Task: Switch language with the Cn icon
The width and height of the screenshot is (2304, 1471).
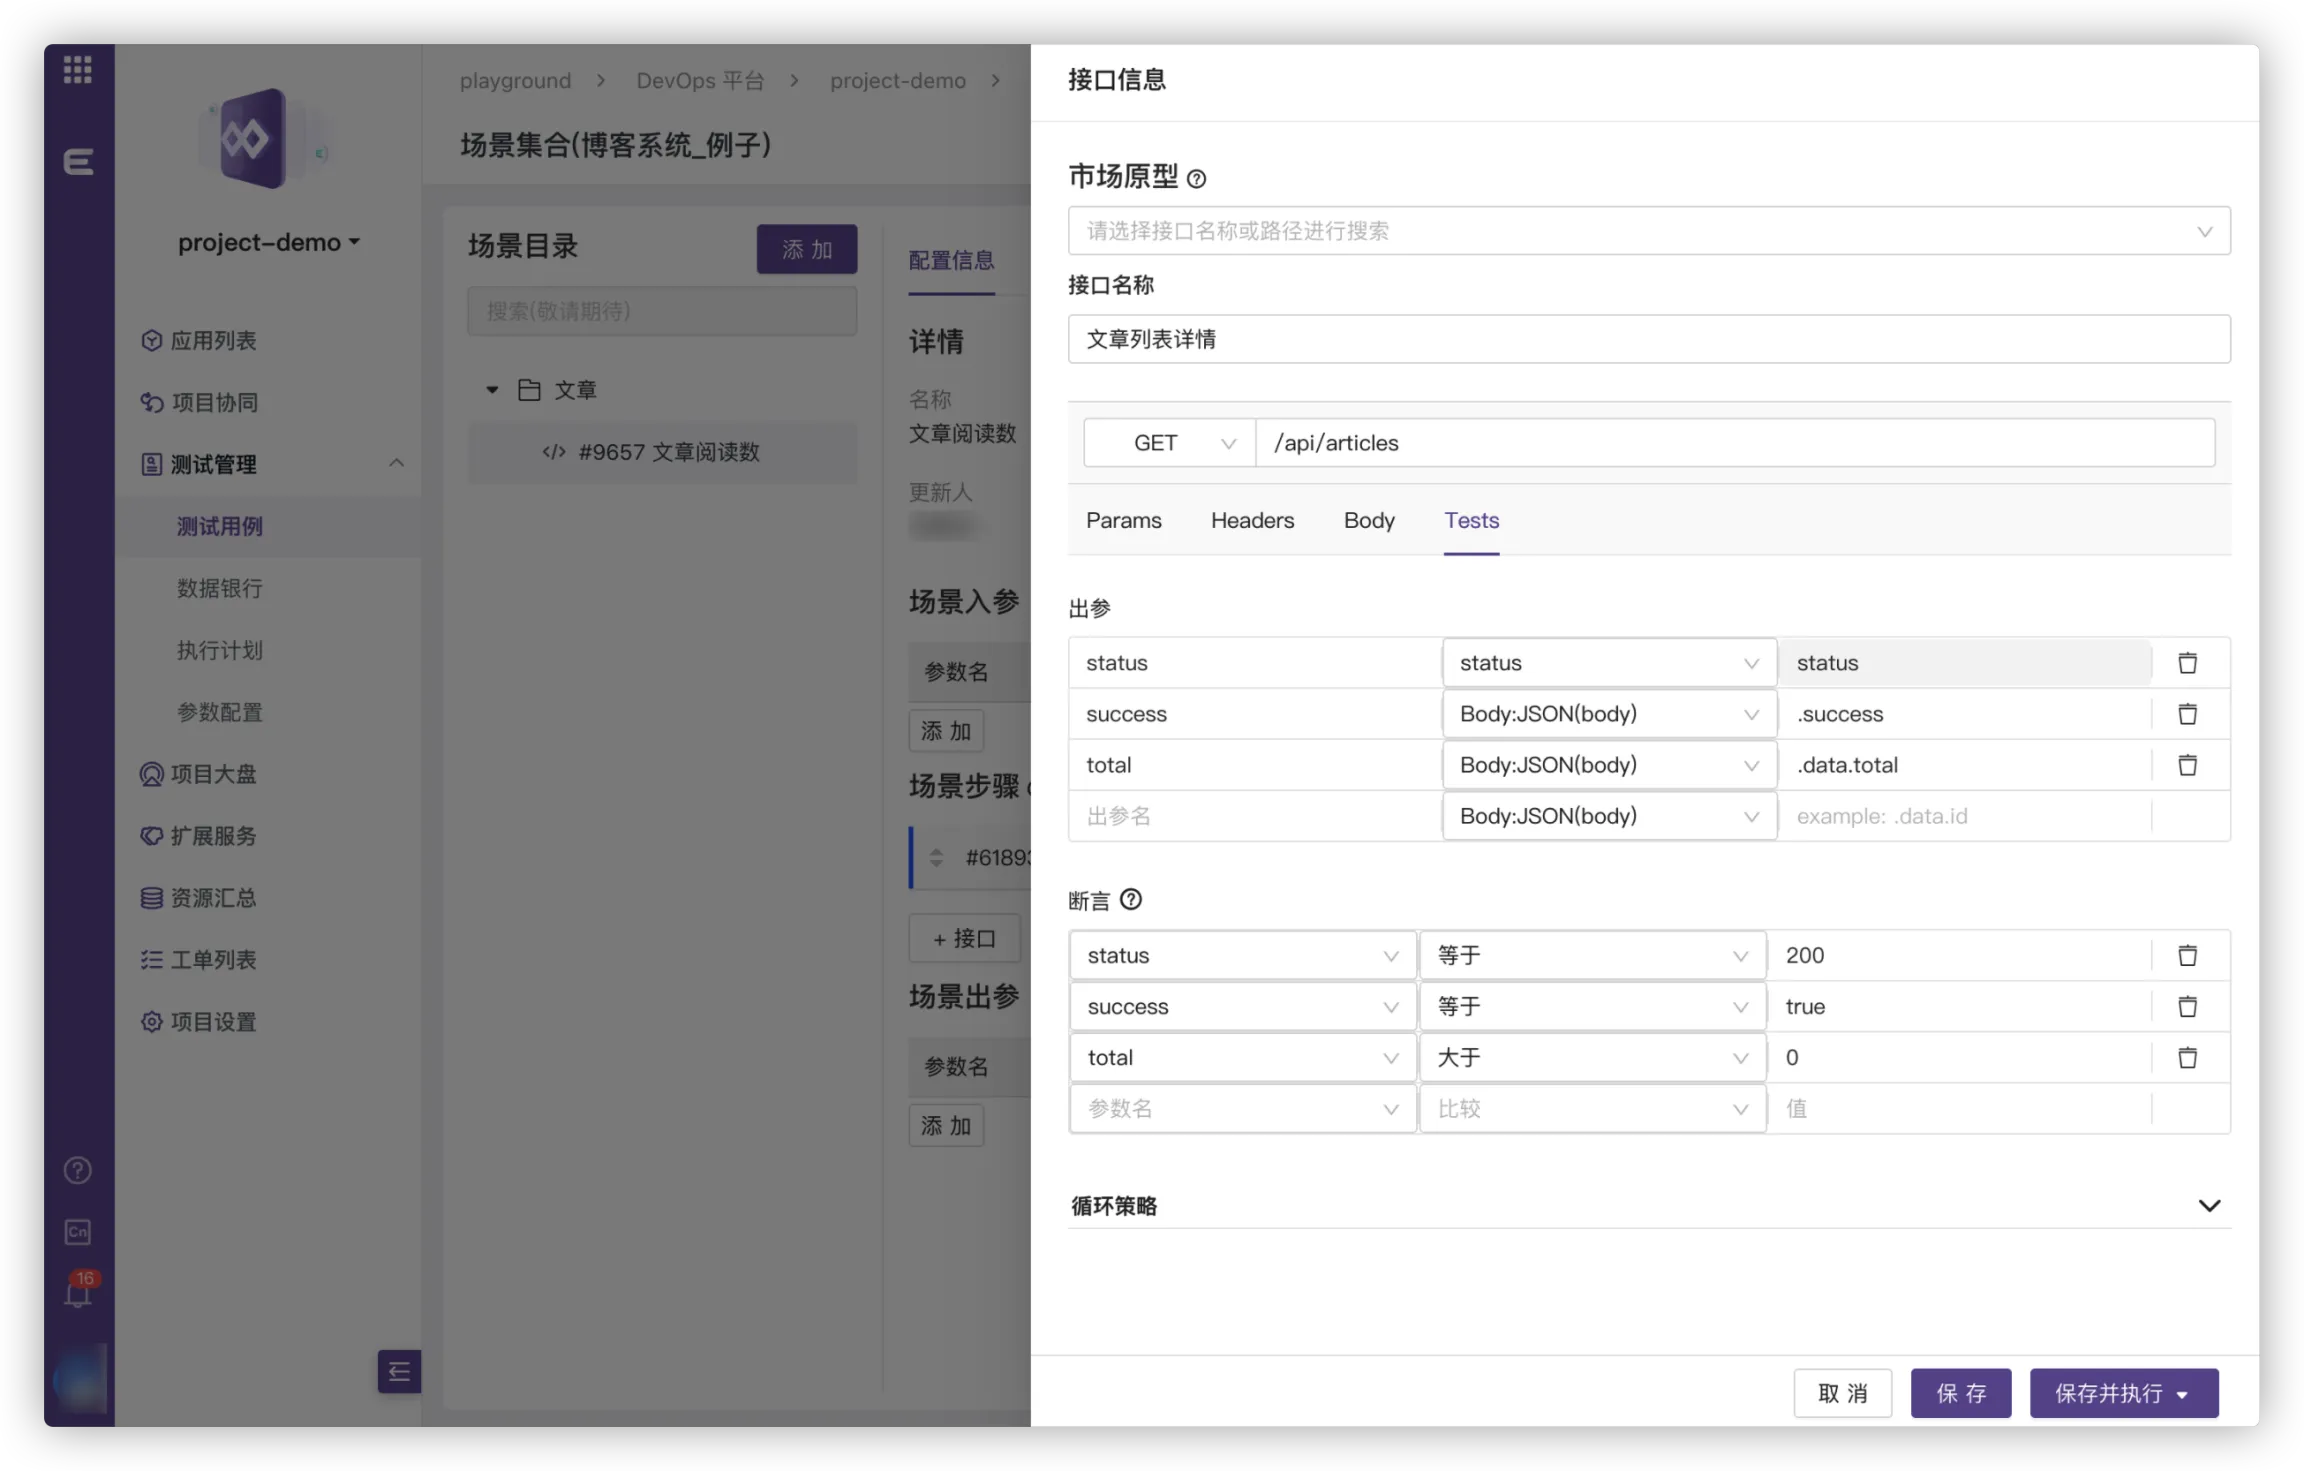Action: point(78,1232)
